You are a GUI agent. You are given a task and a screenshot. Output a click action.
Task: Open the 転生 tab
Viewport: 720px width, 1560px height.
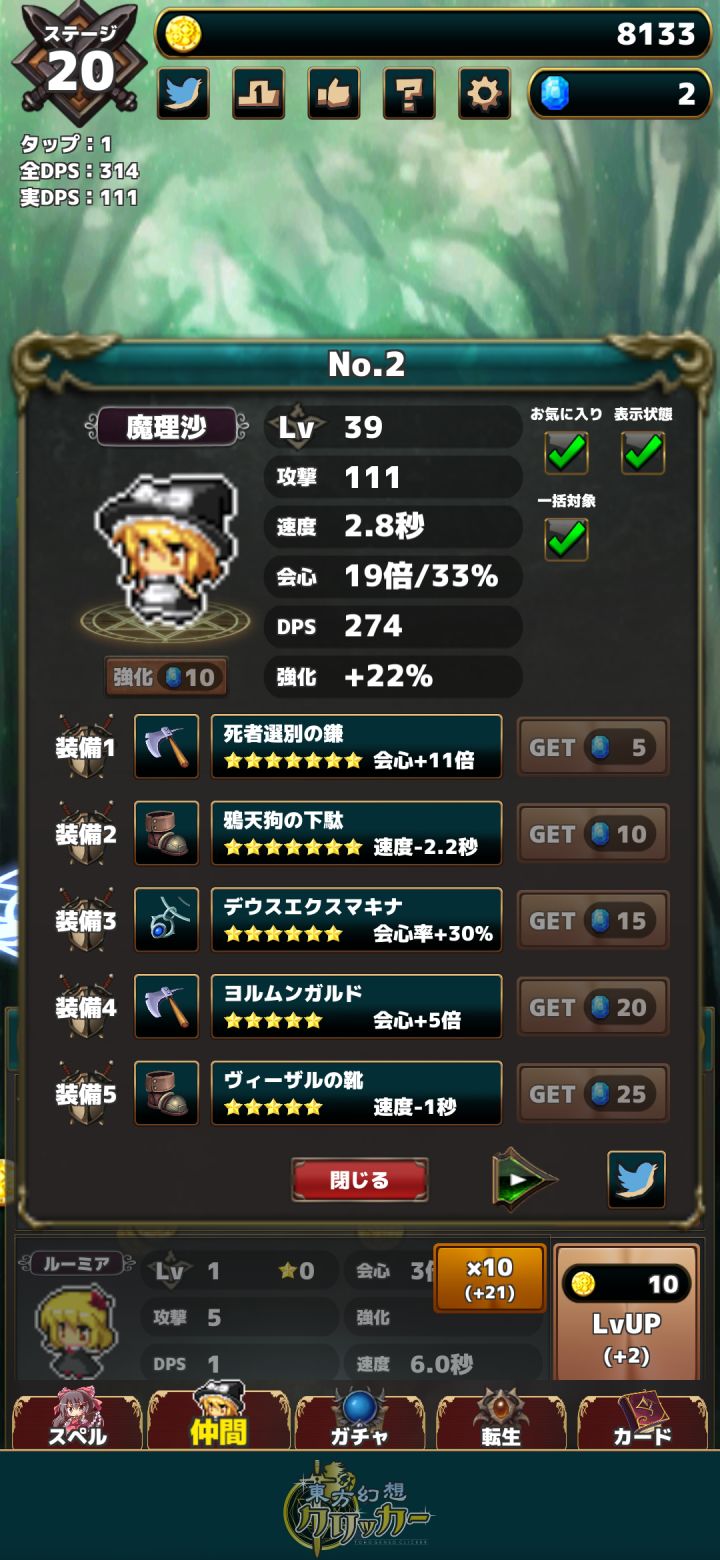coord(501,1418)
